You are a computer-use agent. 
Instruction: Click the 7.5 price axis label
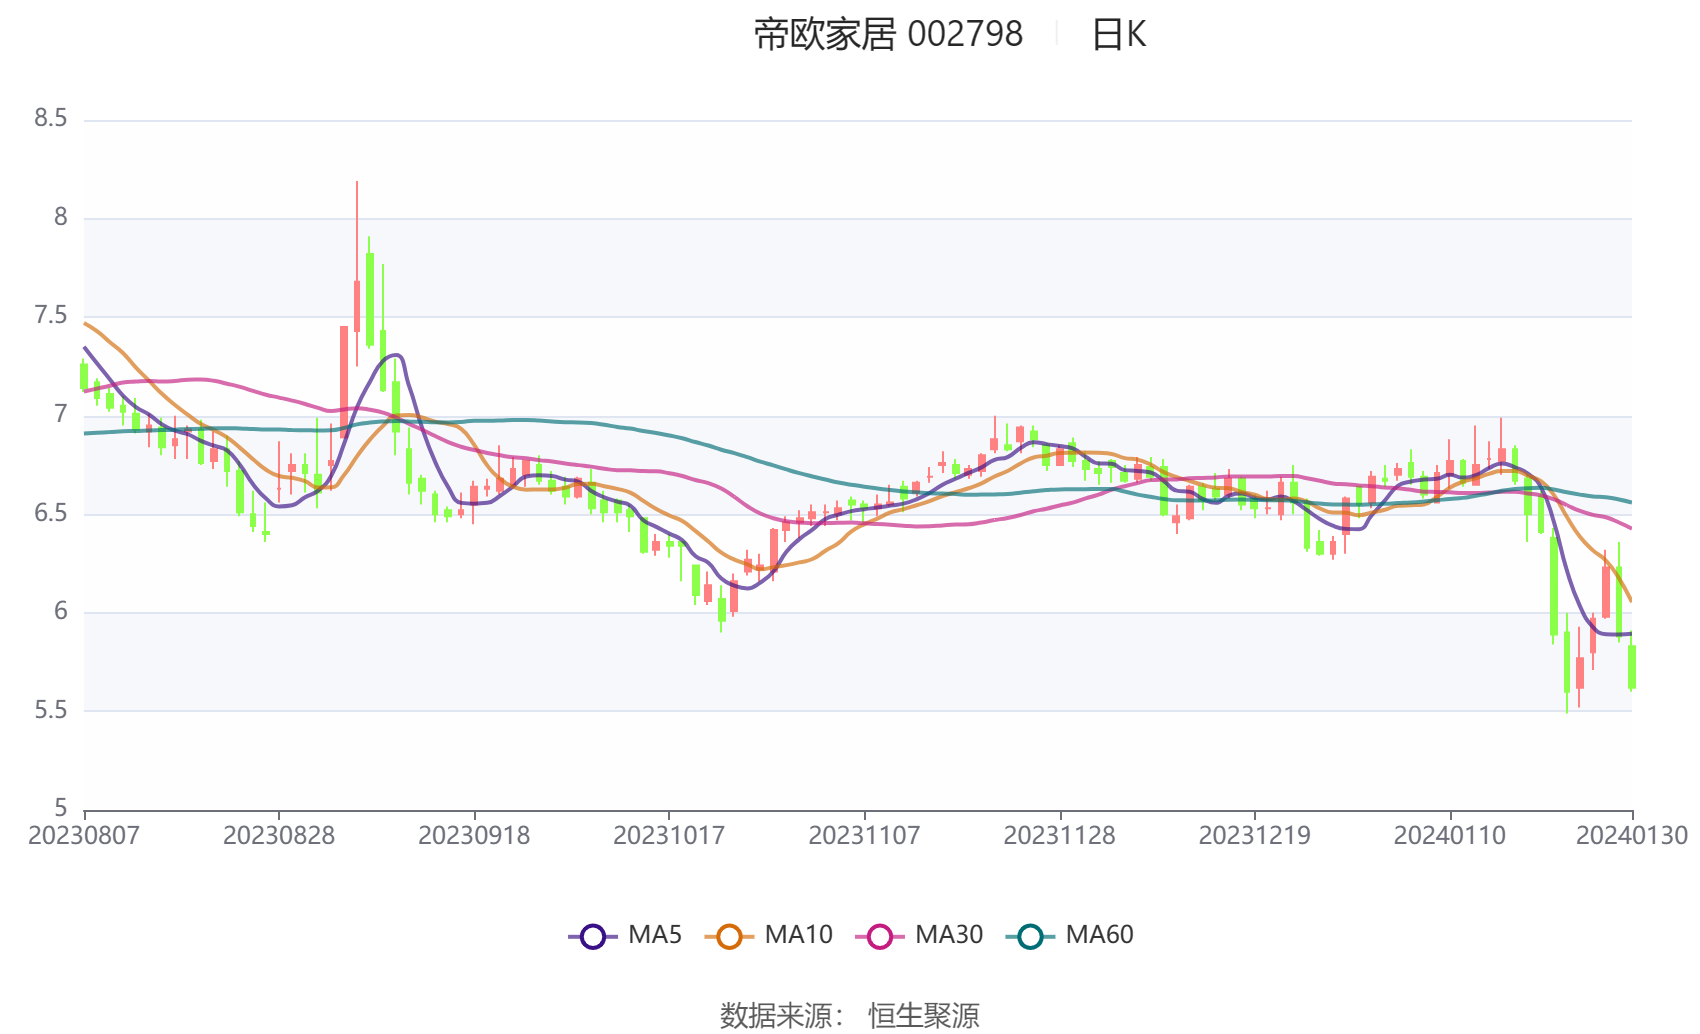[x=51, y=317]
